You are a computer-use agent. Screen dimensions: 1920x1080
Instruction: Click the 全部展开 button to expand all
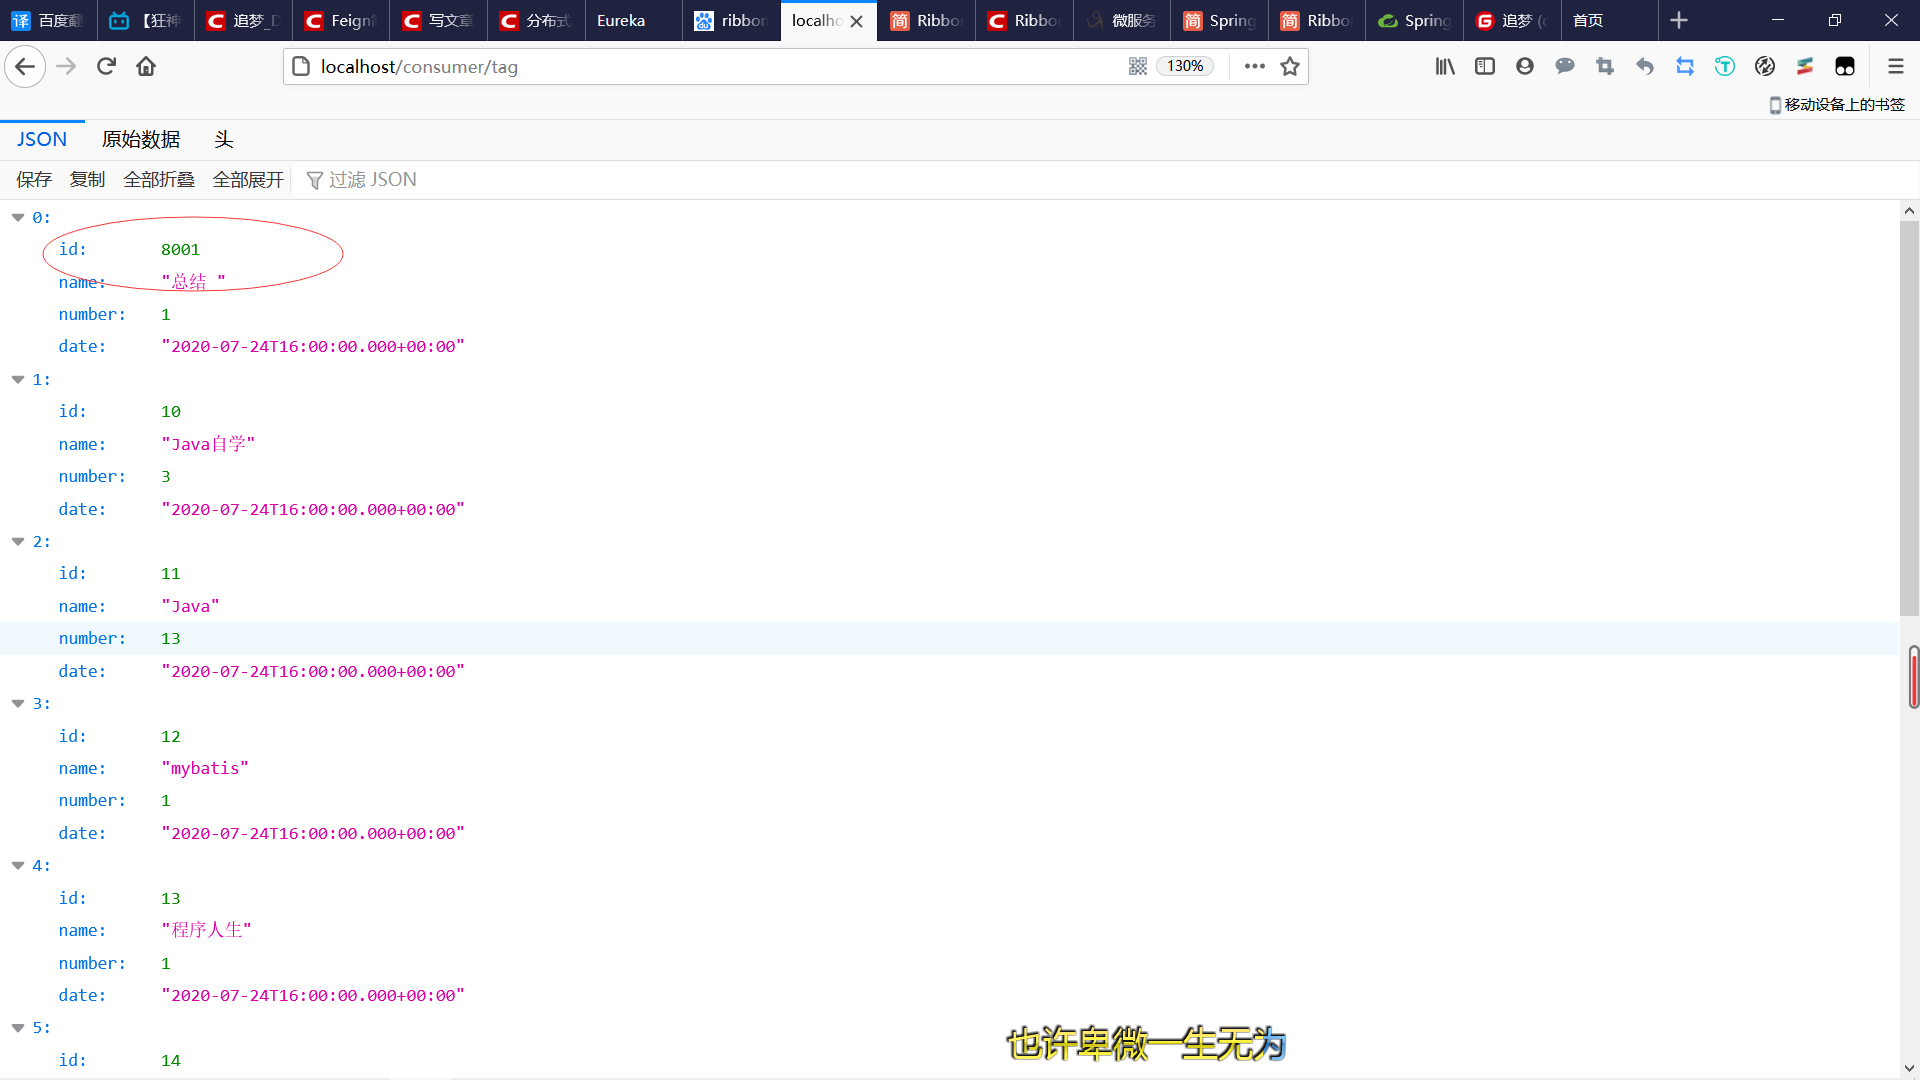pos(248,179)
